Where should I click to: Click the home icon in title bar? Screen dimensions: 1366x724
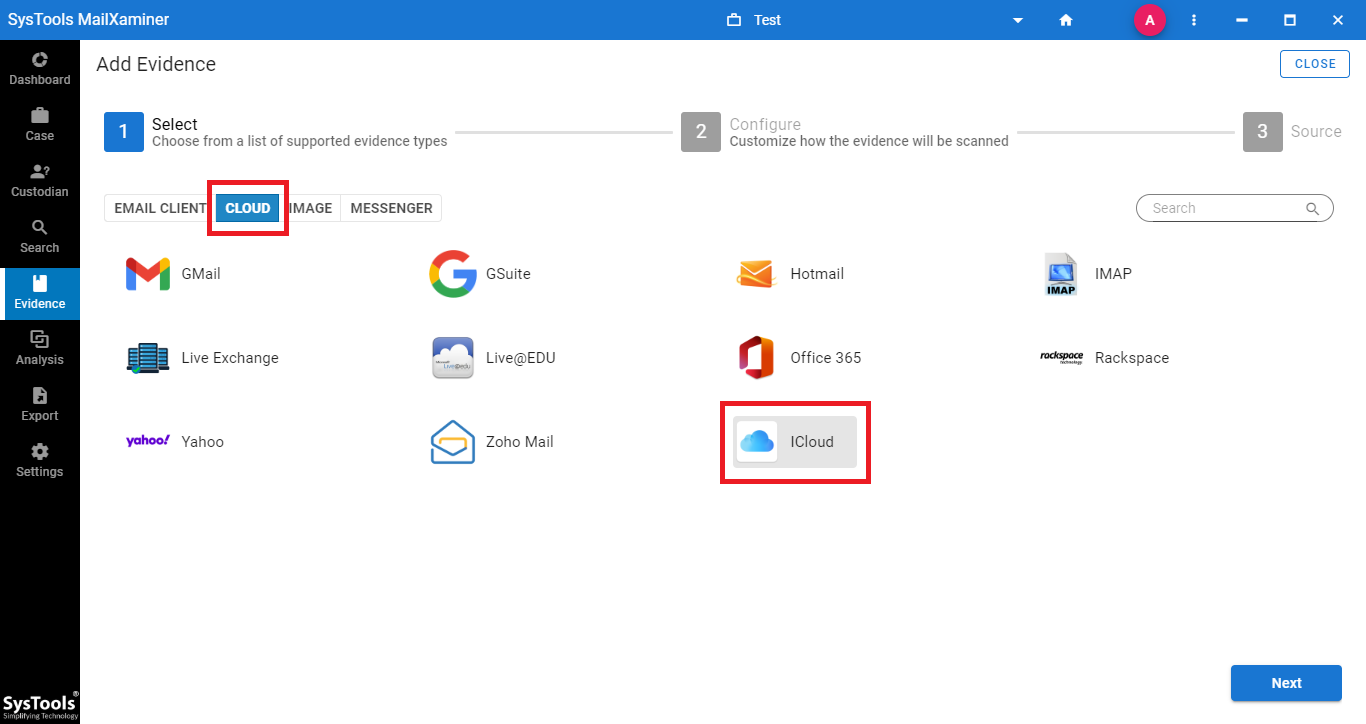coord(1066,20)
